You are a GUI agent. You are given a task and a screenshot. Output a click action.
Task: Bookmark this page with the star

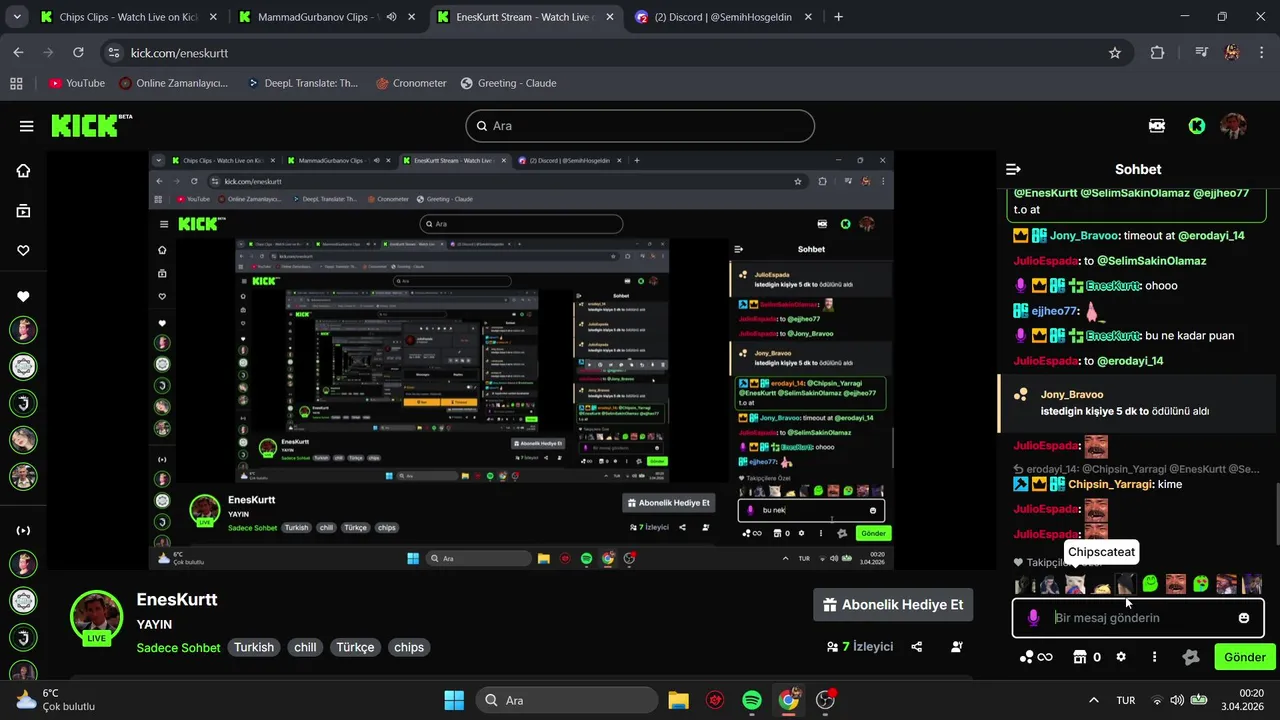pos(1115,53)
